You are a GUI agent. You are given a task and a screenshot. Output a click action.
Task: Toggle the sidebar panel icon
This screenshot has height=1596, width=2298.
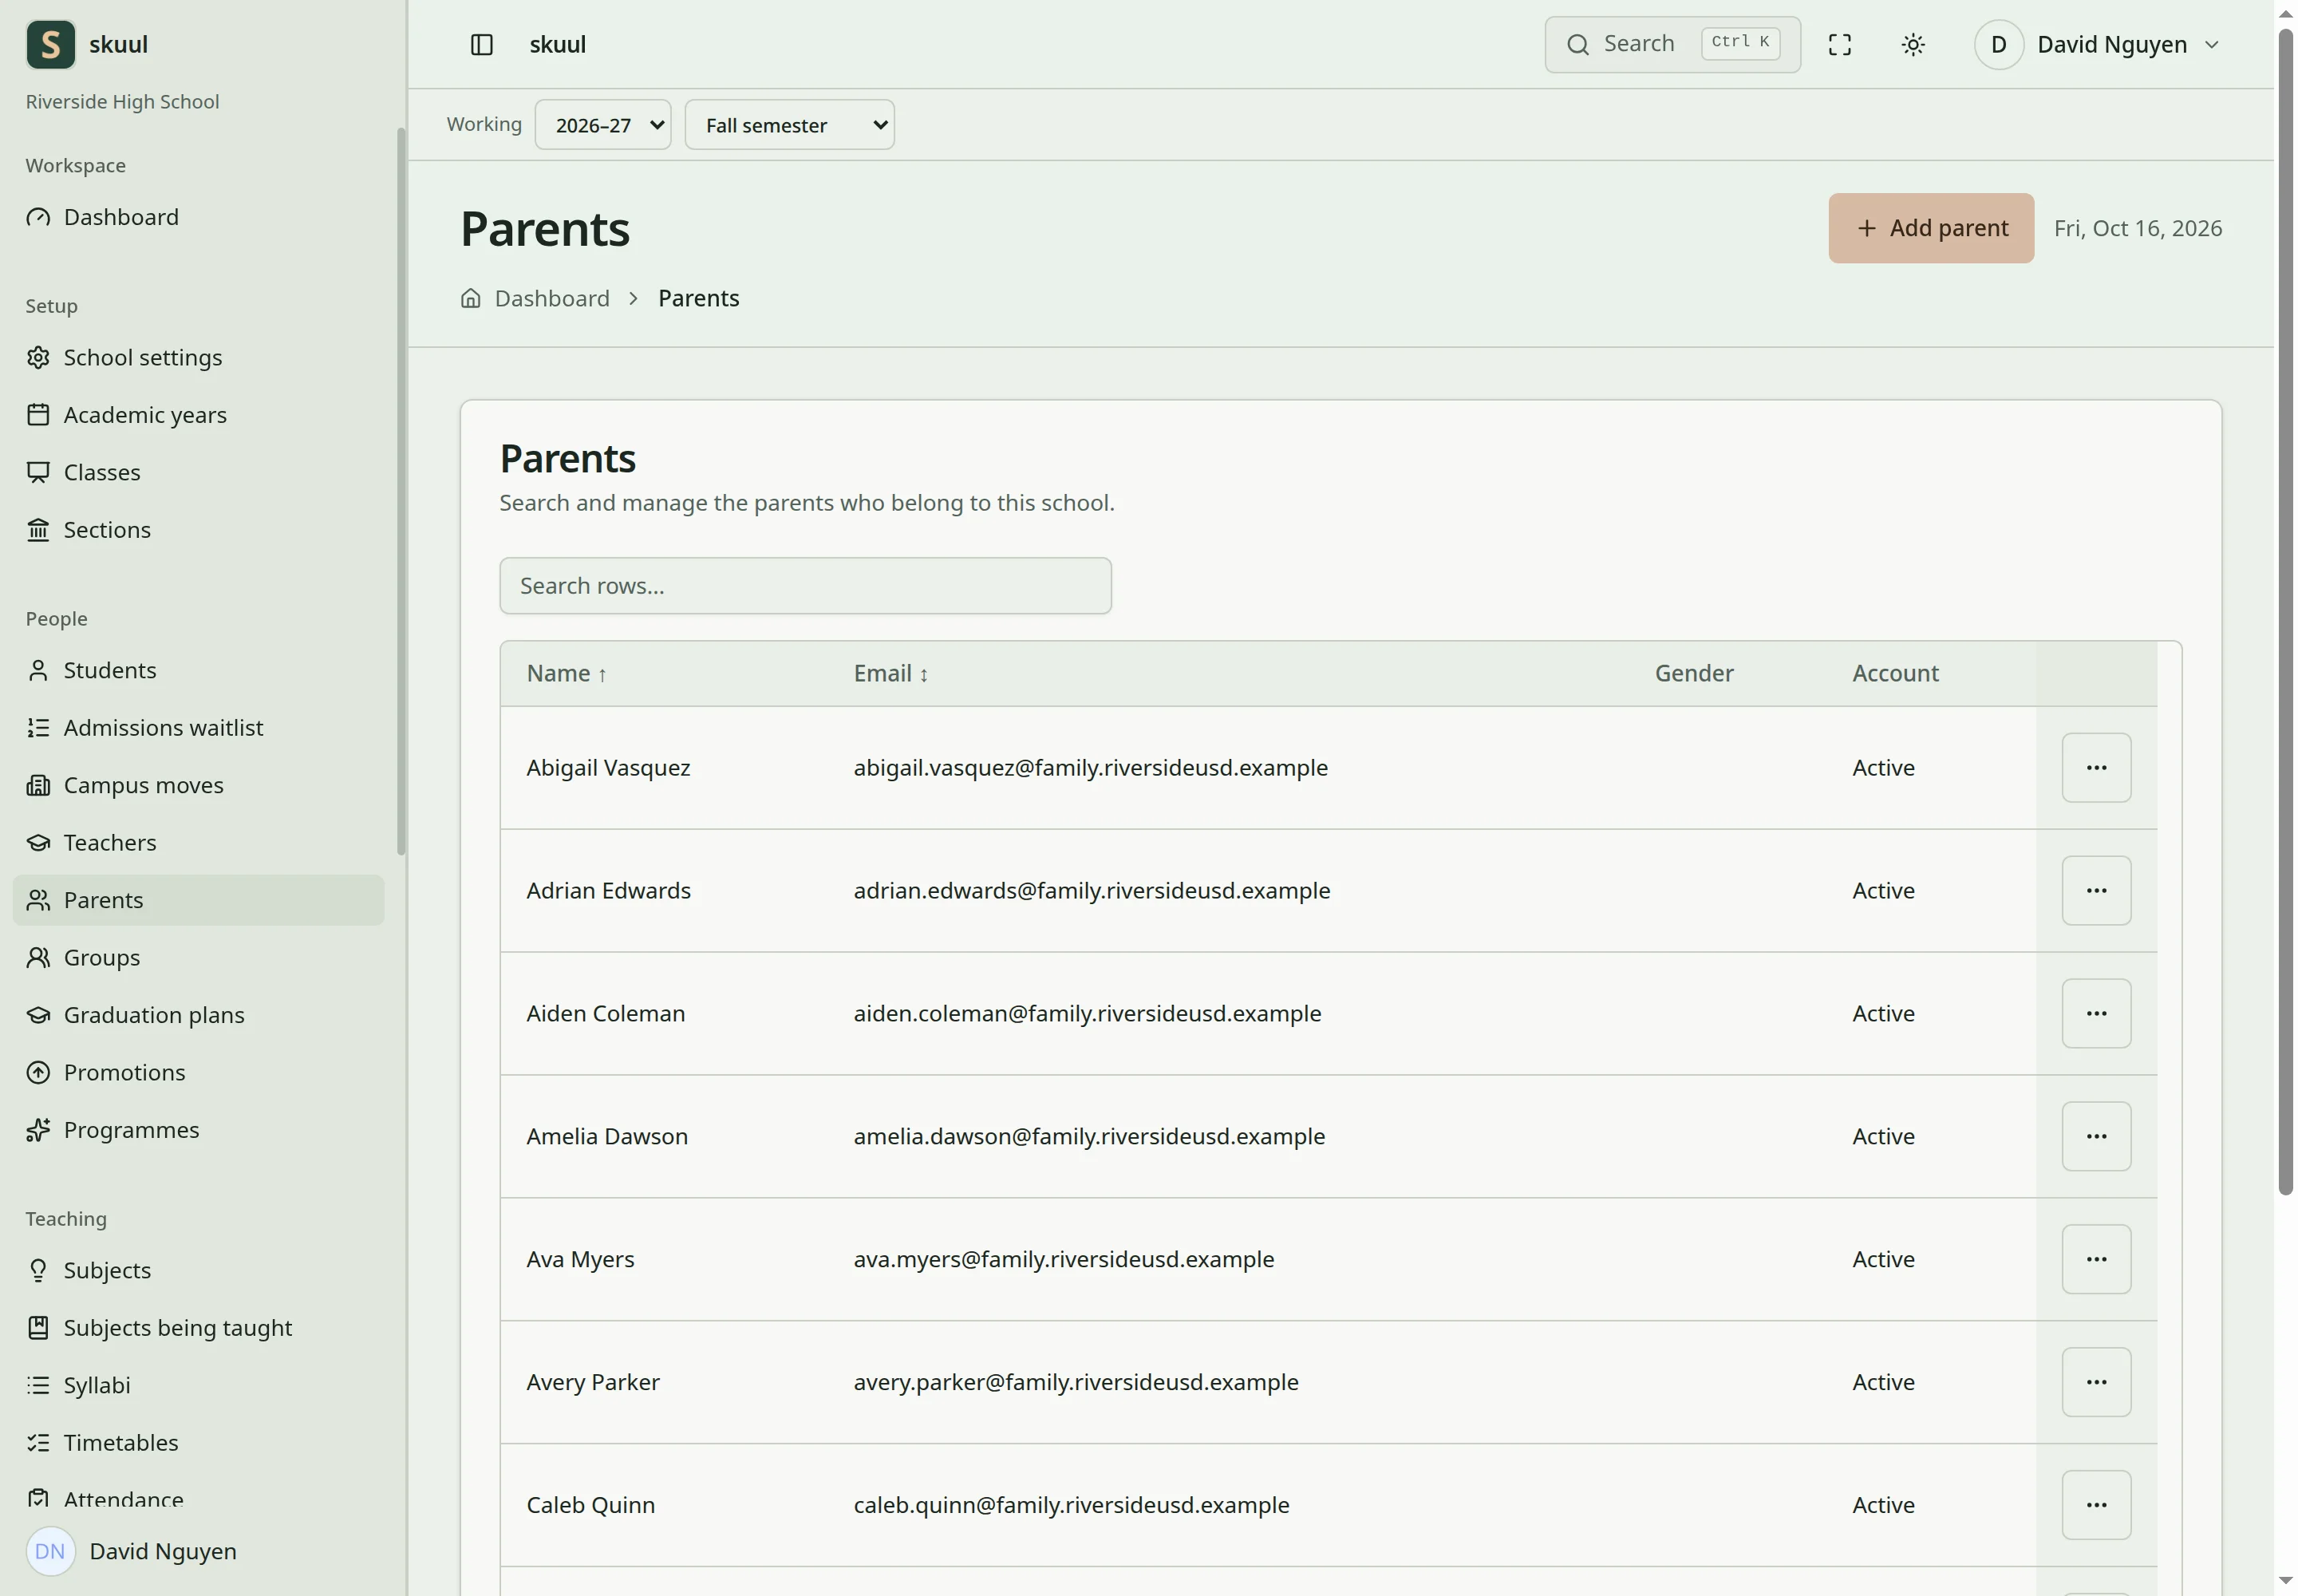tap(481, 44)
